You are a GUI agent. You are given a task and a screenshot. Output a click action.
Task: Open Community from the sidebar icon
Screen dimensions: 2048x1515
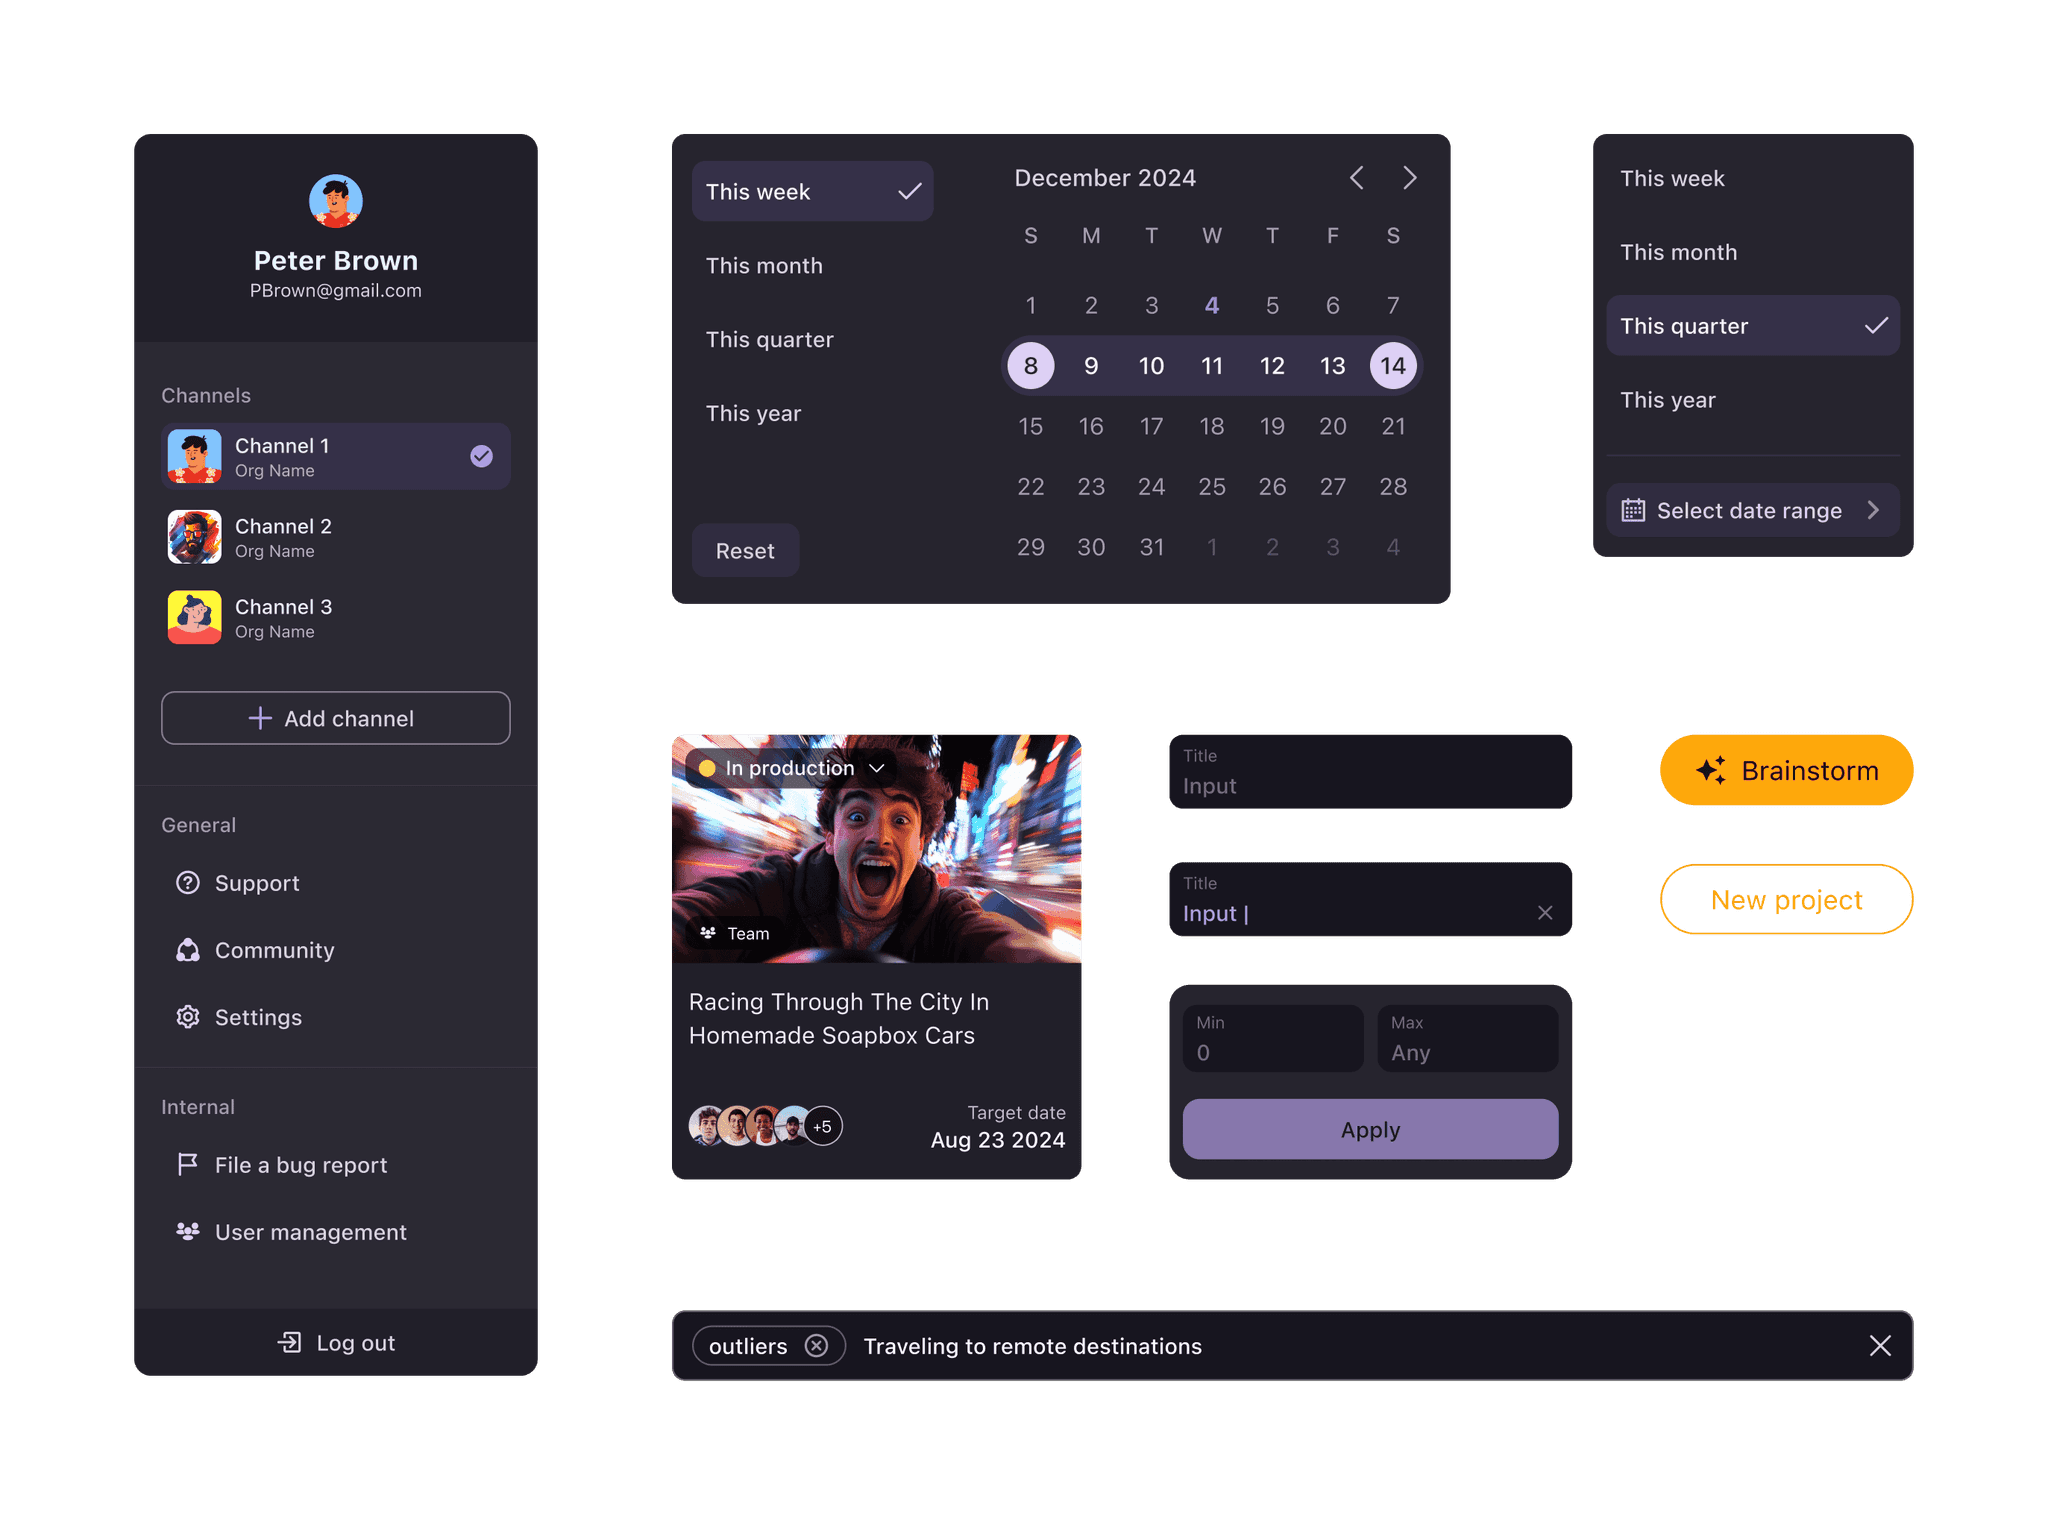coord(188,950)
